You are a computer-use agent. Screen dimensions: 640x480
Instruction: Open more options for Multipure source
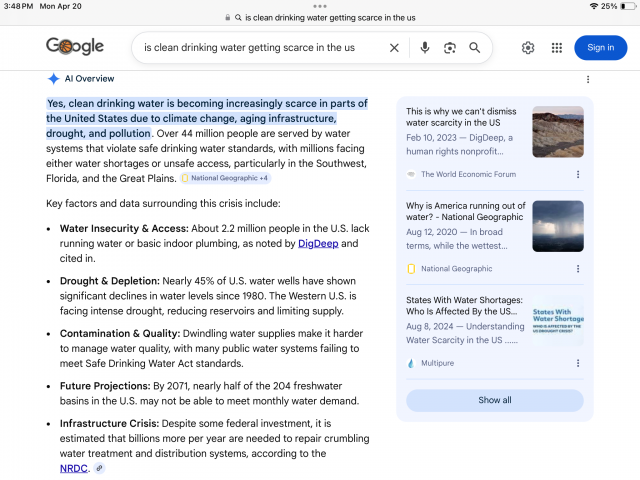(578, 364)
